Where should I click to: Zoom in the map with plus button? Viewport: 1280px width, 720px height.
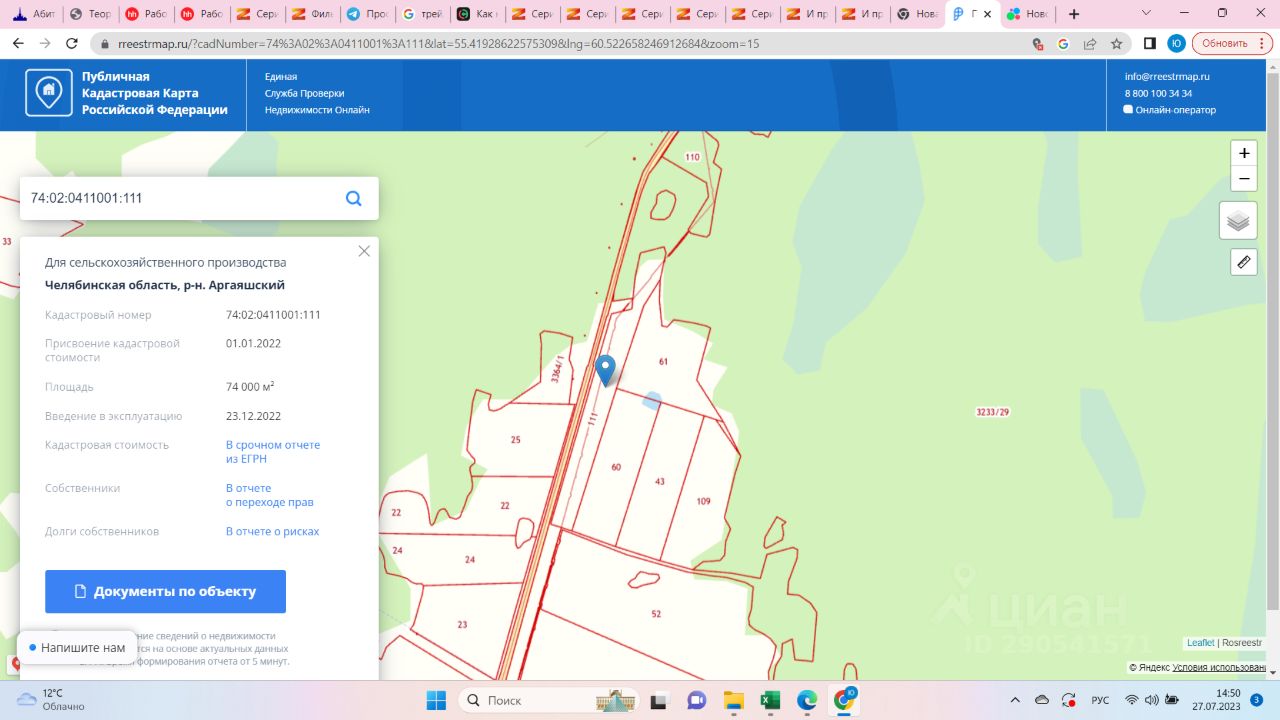[1244, 153]
